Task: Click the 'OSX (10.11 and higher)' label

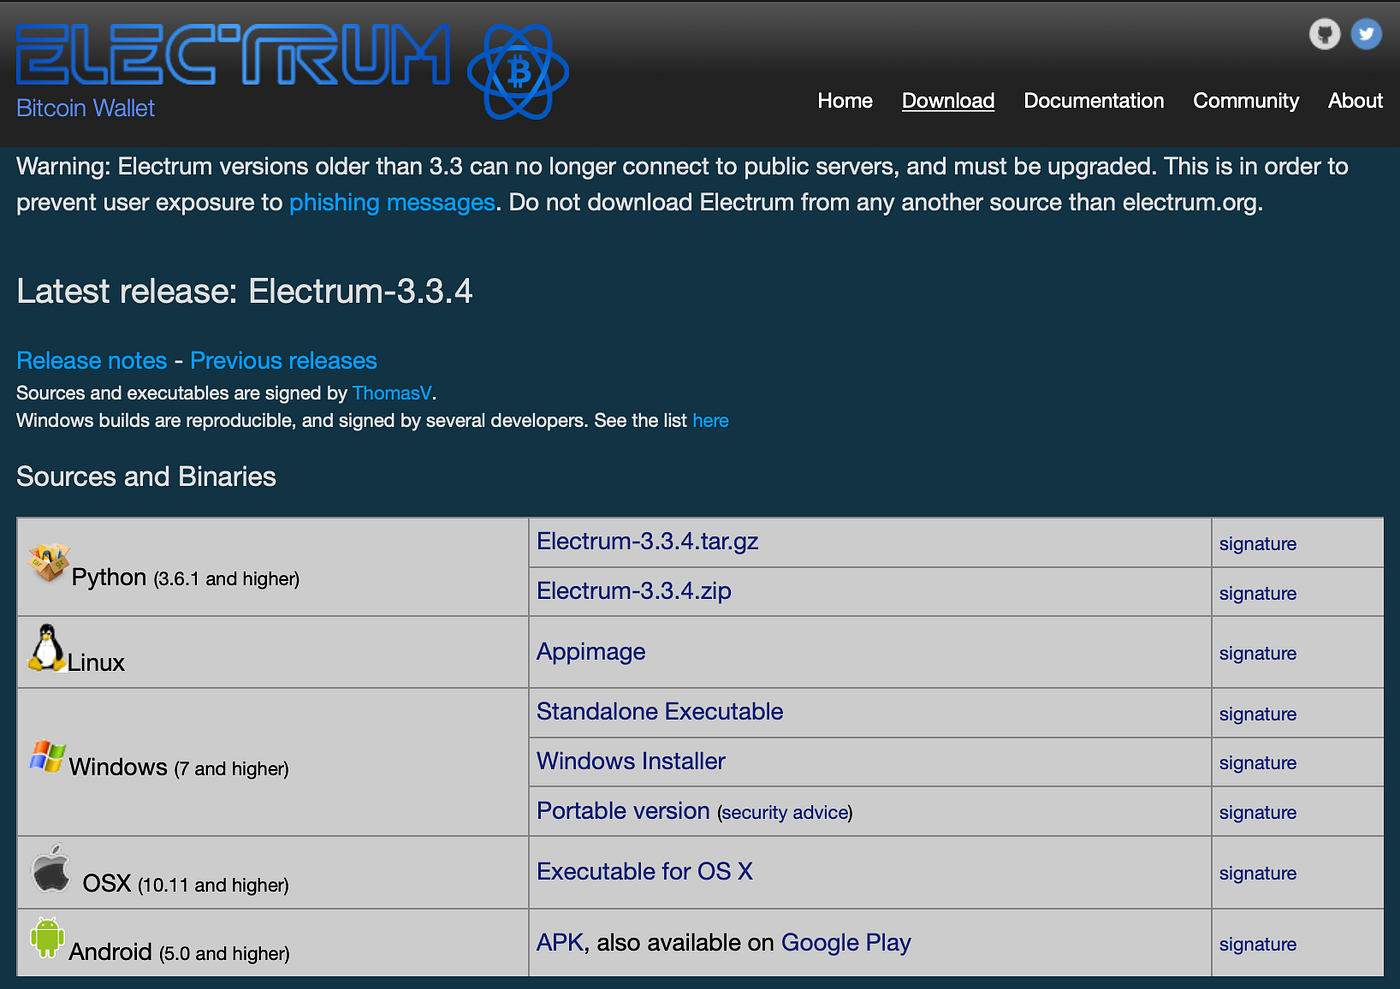Action: tap(186, 884)
